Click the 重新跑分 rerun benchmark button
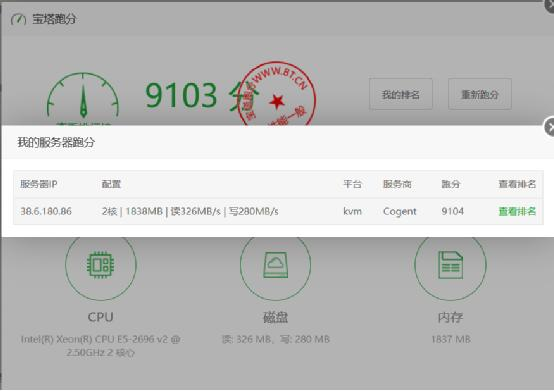Screen dimensions: 554x391 pos(479,94)
